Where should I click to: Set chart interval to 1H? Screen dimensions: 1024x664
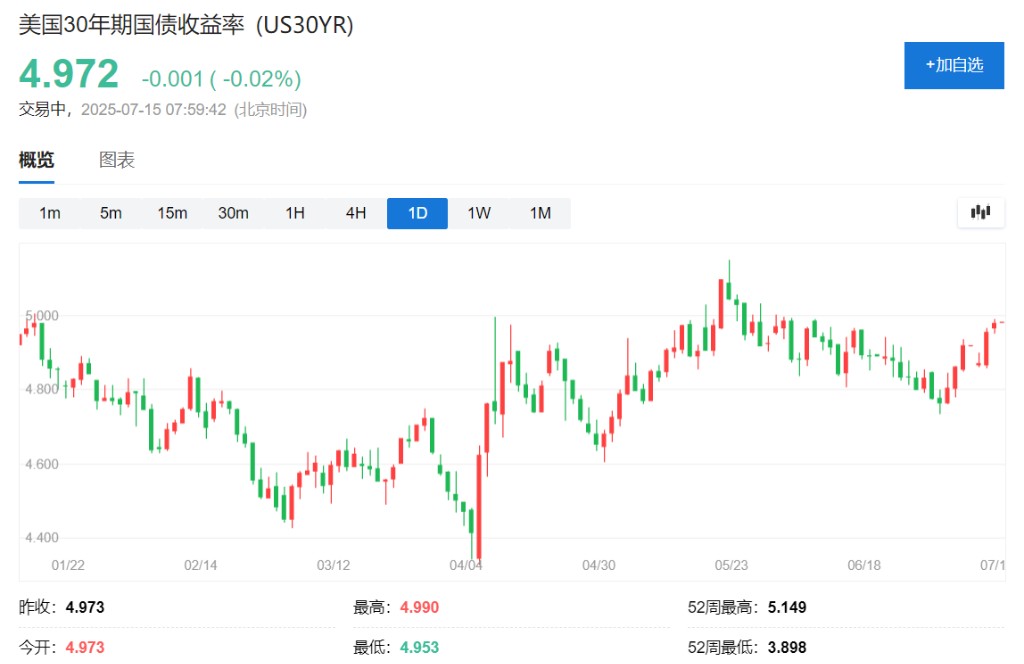pos(295,213)
